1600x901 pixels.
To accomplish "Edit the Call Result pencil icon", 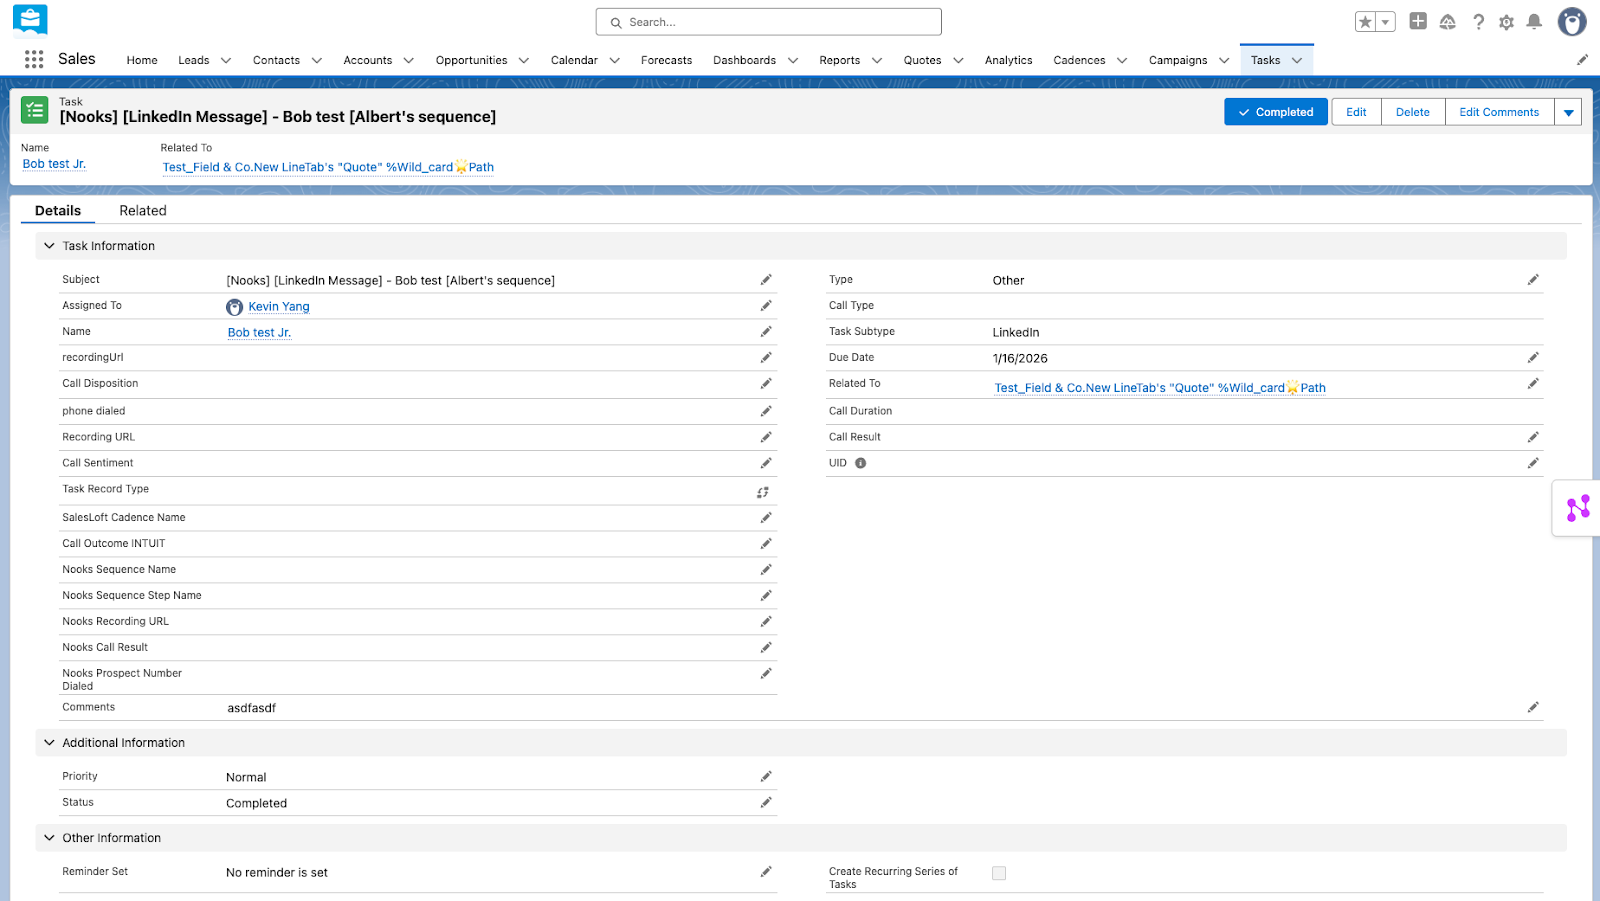I will [1533, 437].
